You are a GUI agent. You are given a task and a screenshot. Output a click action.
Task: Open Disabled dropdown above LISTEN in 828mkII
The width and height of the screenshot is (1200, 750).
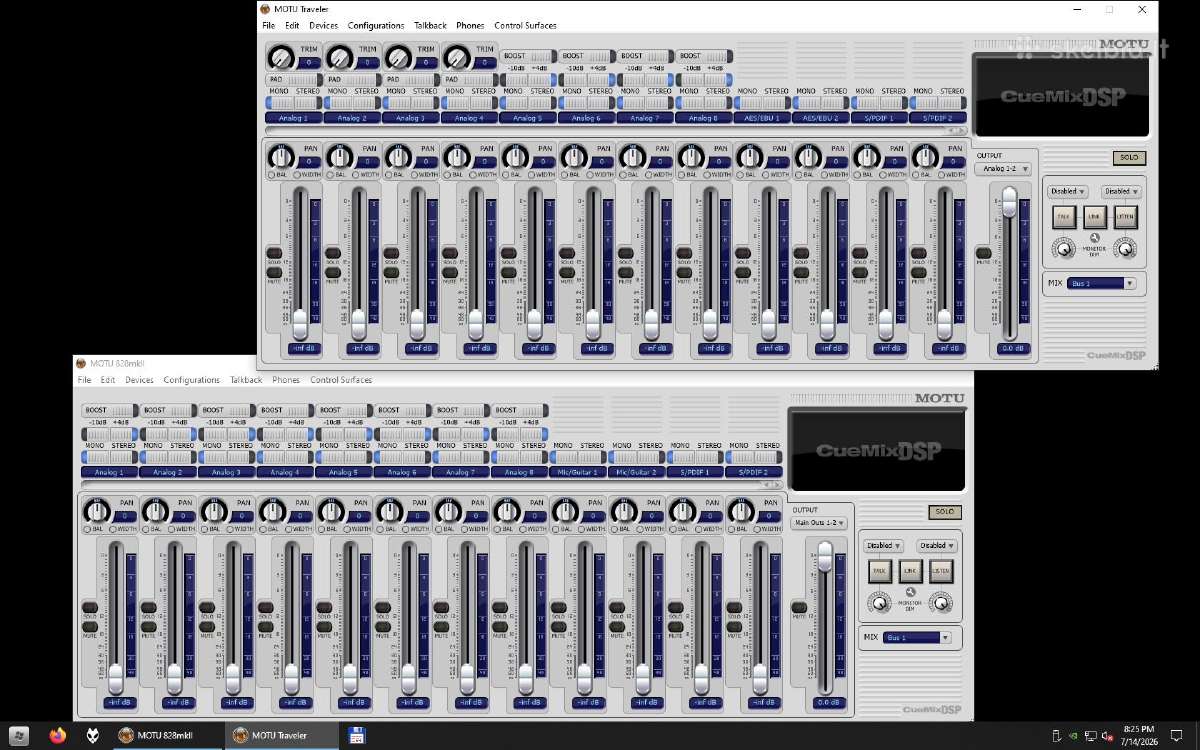pos(937,546)
